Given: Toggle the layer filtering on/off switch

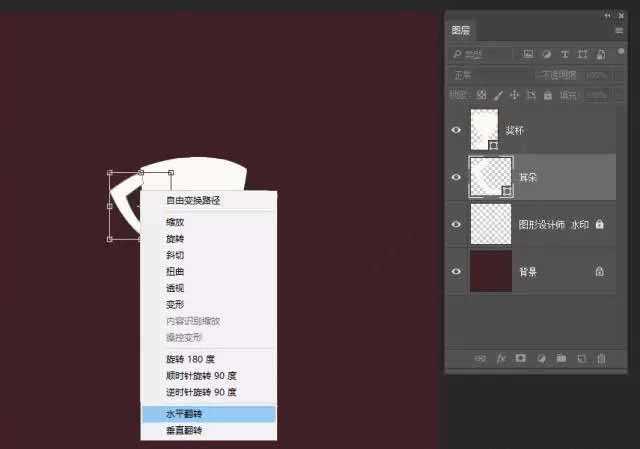Looking at the screenshot, I should tap(621, 51).
